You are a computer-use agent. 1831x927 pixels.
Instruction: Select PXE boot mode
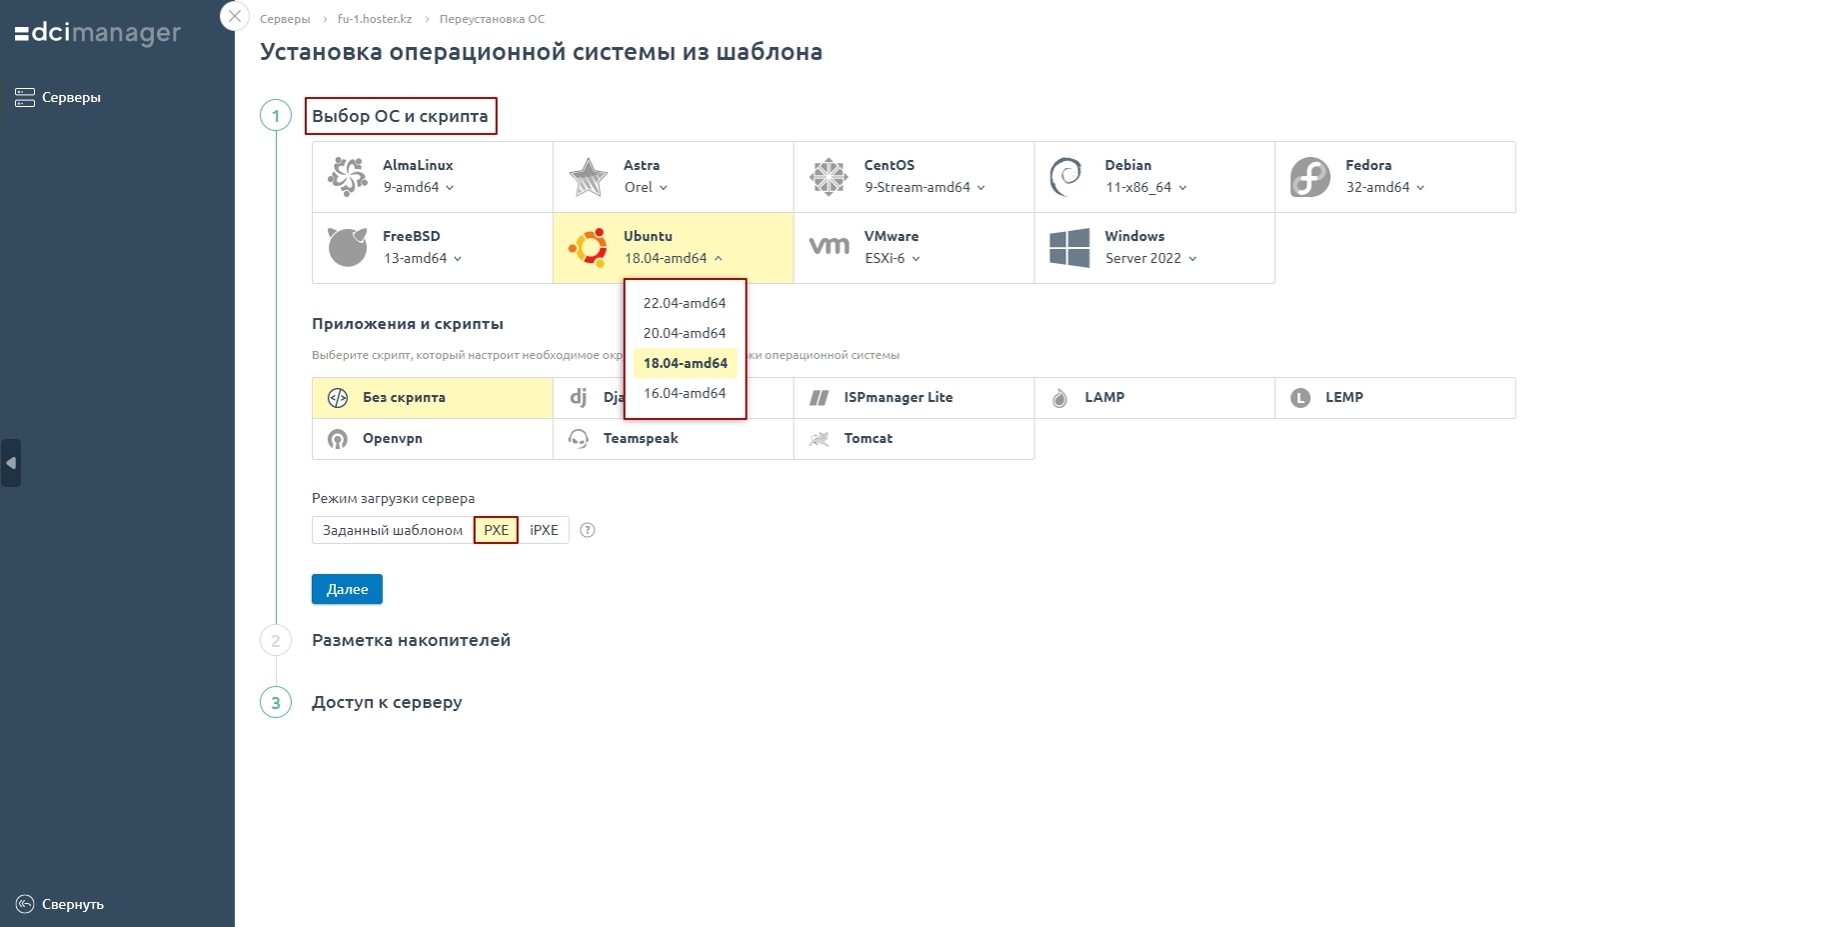[496, 530]
